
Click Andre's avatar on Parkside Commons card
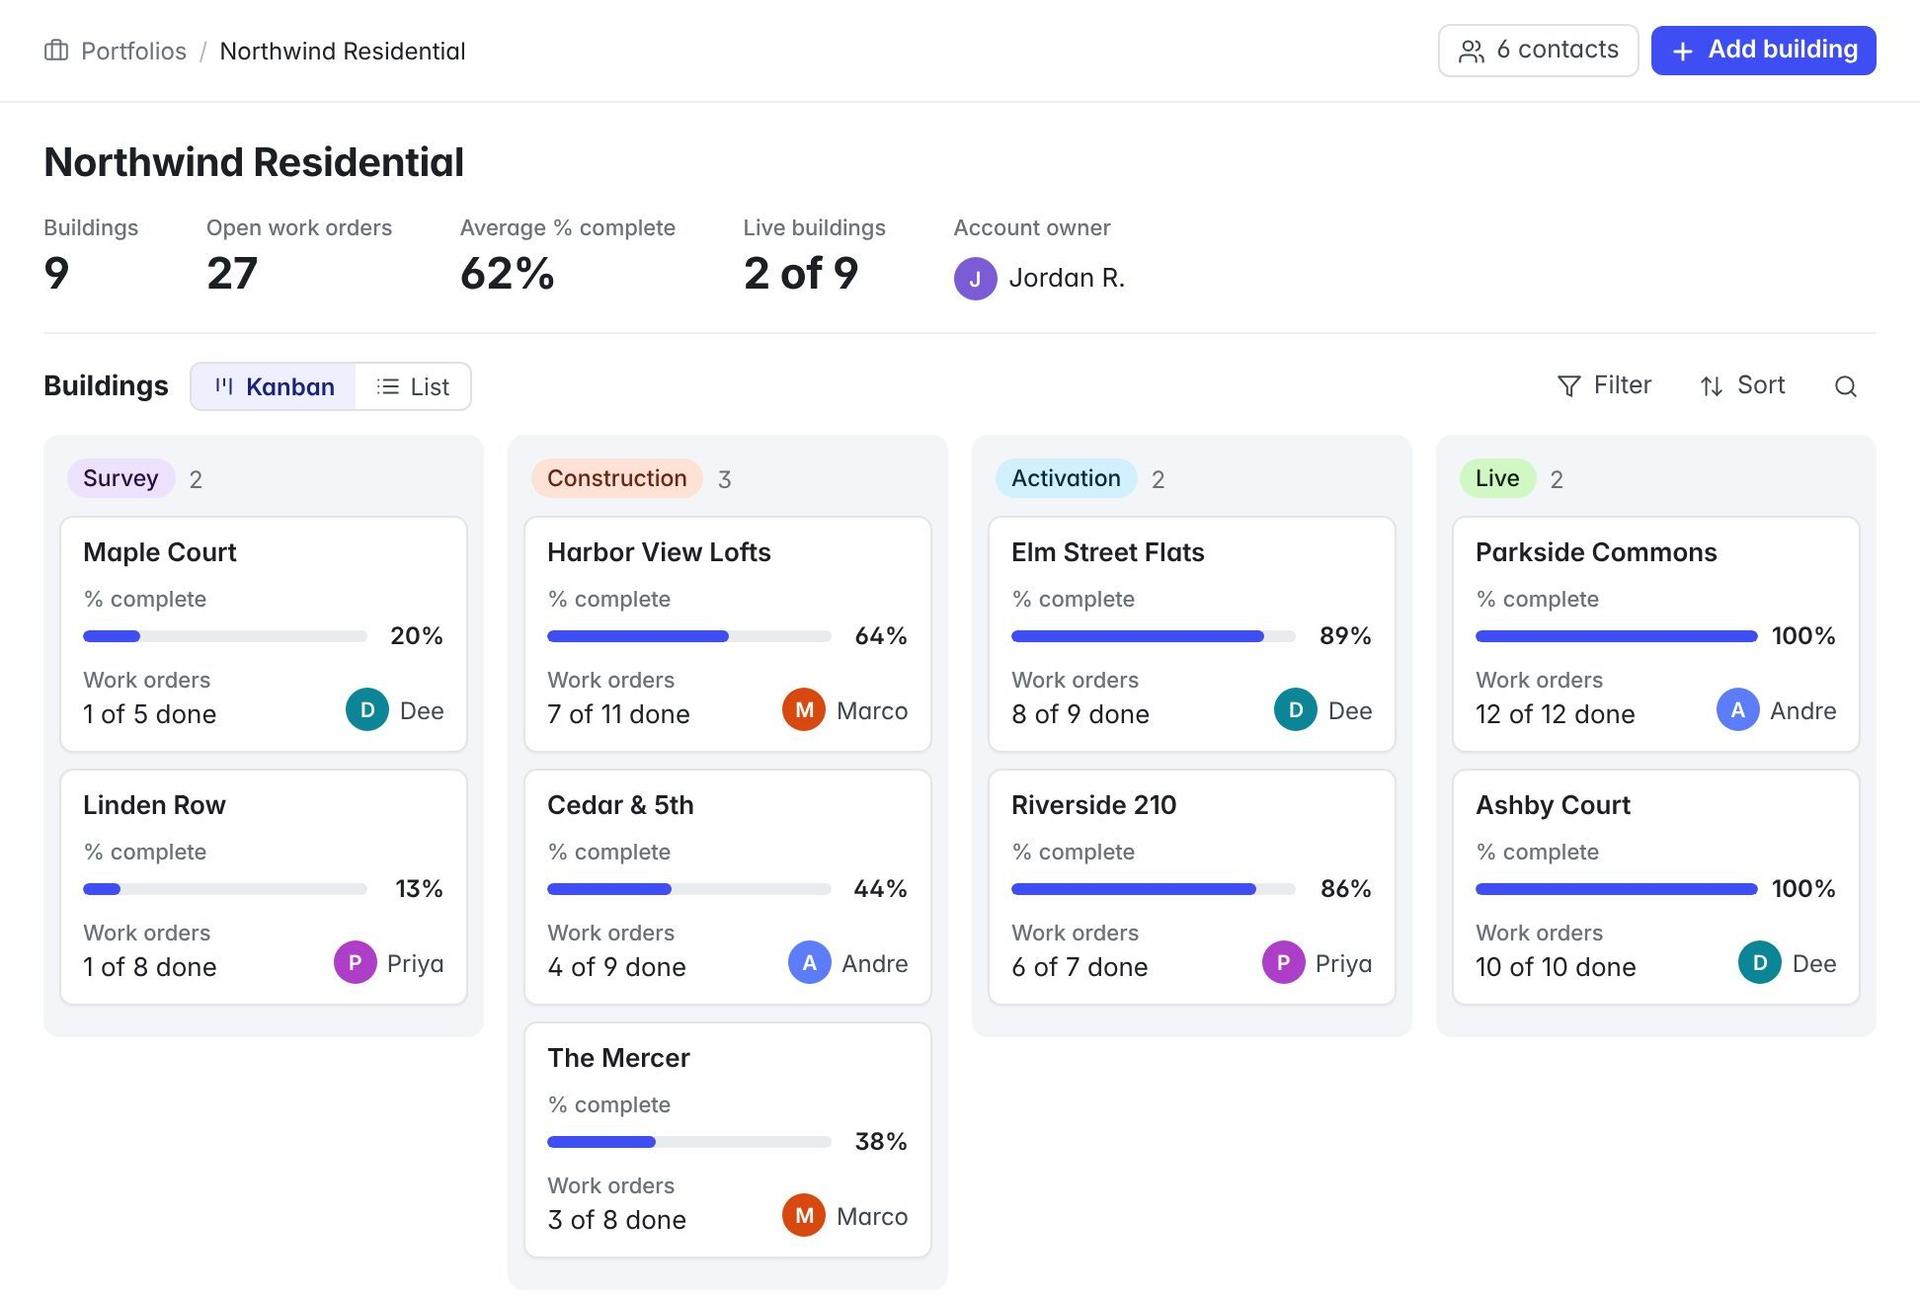[1738, 710]
